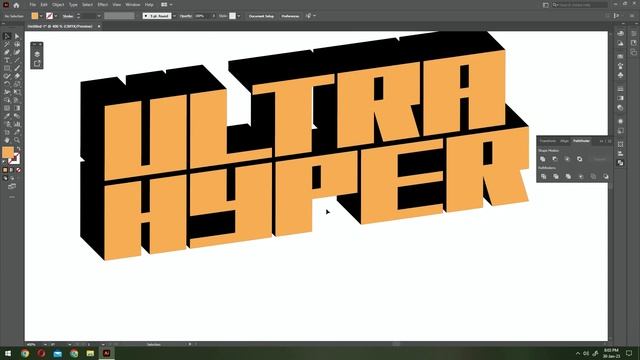The image size is (640, 360).
Task: Click Exclude in Pathfinder Shape Modes
Action: [x=580, y=159]
